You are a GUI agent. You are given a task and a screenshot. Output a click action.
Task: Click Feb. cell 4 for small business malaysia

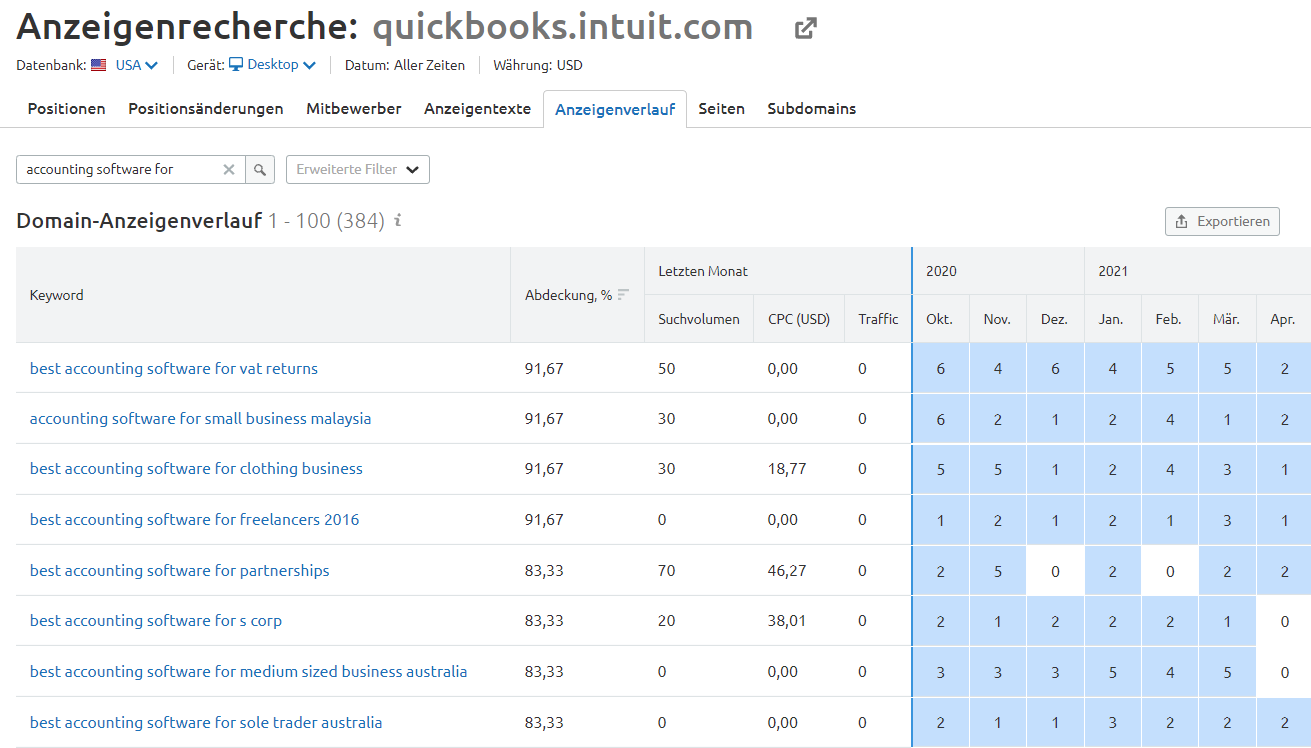coord(1170,419)
